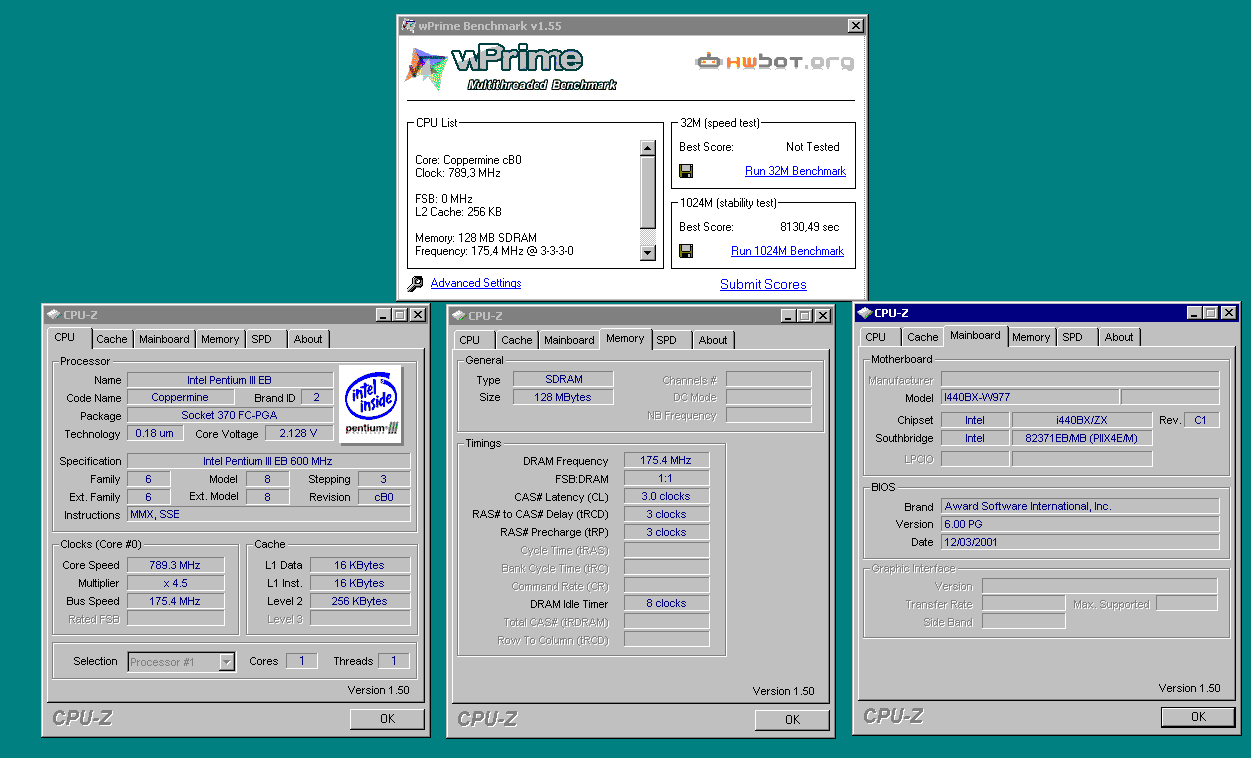Close the wPrime Benchmark window
The width and height of the screenshot is (1251, 758).
(855, 25)
